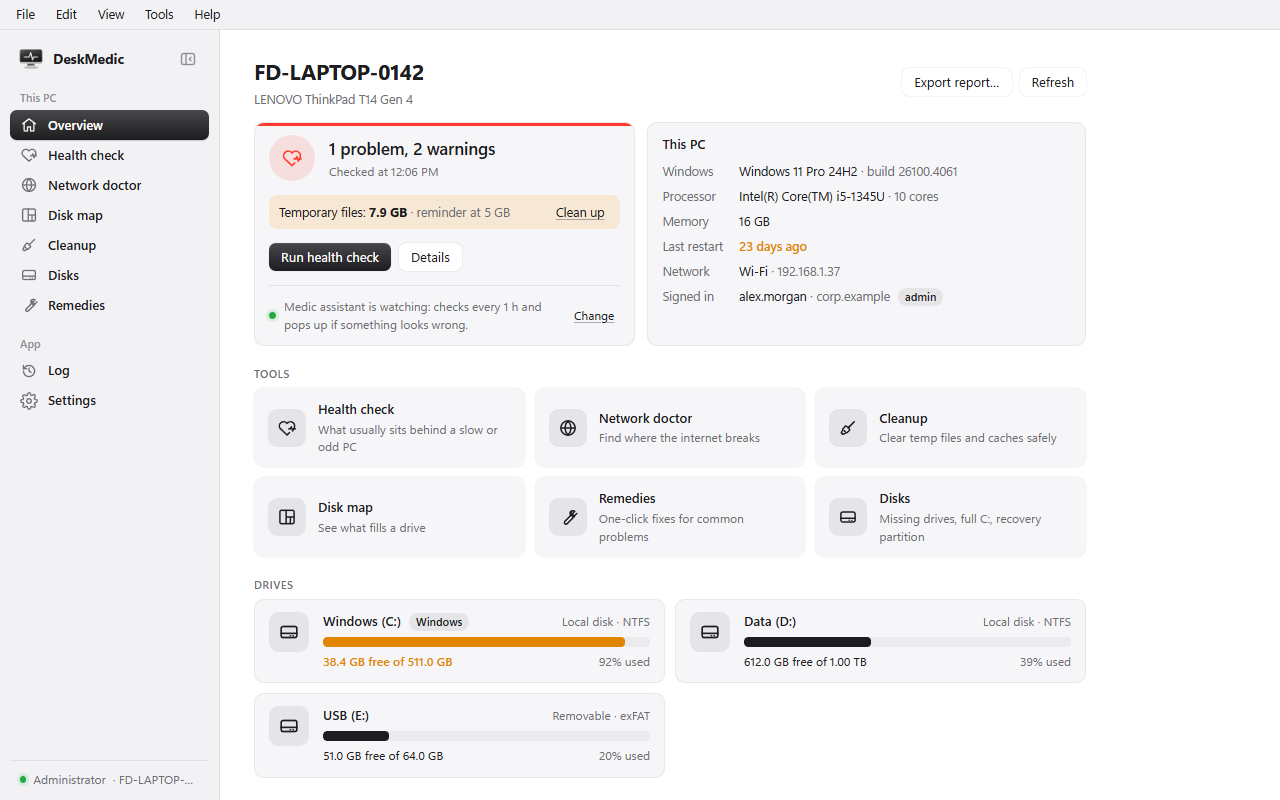Click the Clean up link for temporary files
The height and width of the screenshot is (800, 1280).
tap(580, 212)
